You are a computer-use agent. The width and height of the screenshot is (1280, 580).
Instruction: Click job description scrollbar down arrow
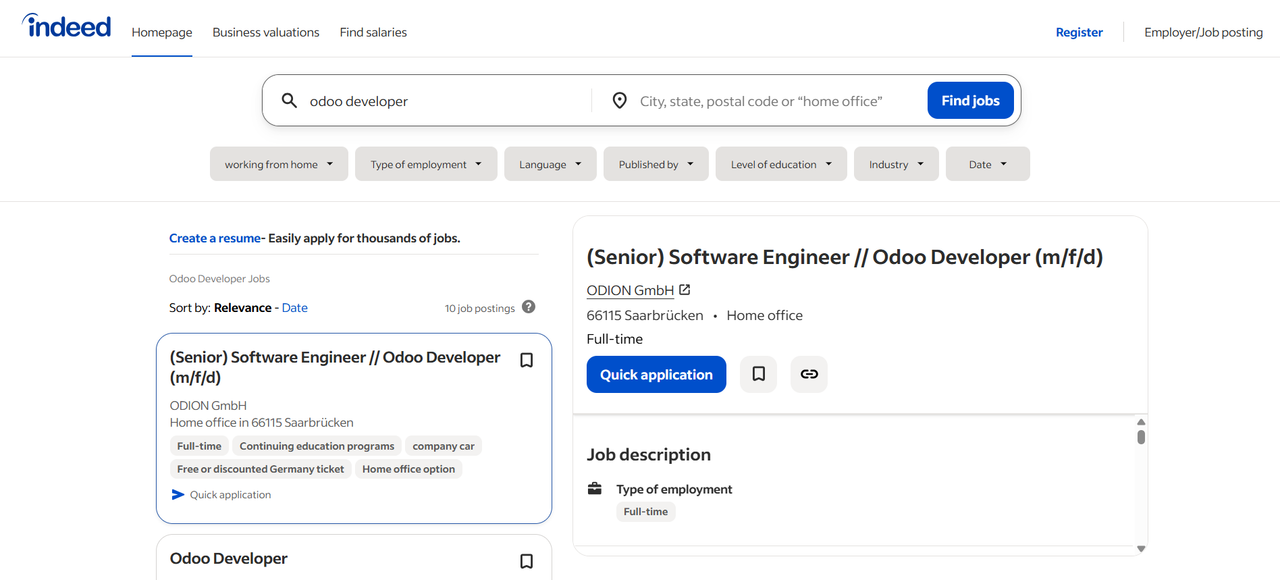pos(1141,548)
